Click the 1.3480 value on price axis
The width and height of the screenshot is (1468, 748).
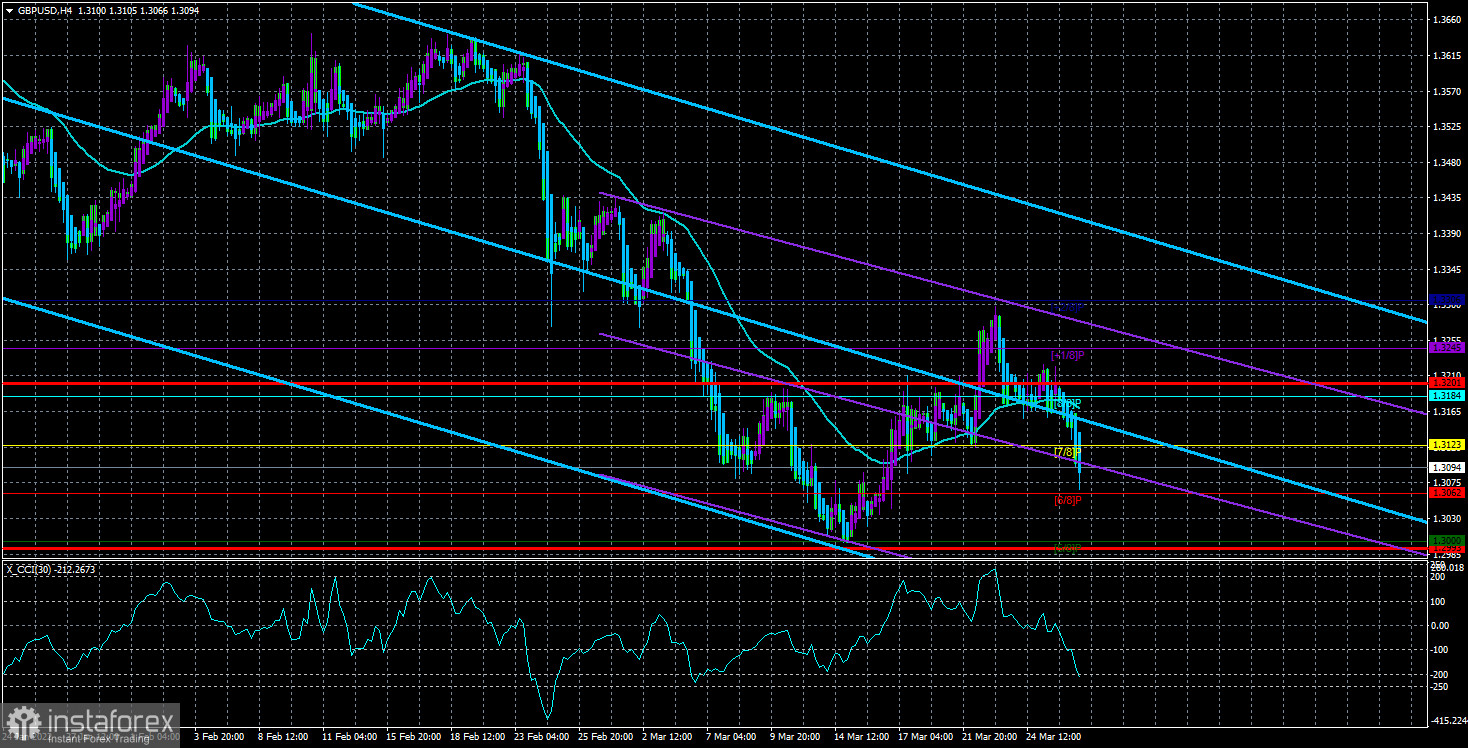tap(1447, 162)
